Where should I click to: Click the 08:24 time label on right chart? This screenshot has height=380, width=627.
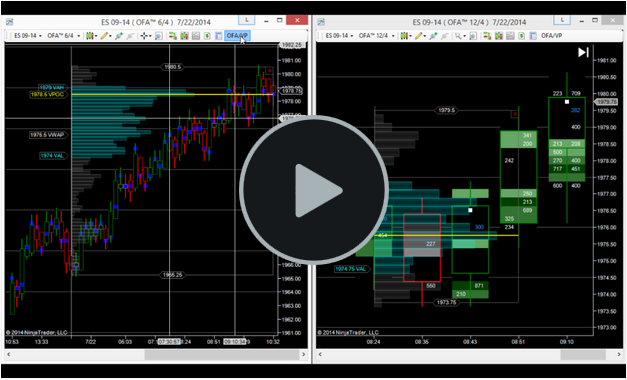click(373, 342)
